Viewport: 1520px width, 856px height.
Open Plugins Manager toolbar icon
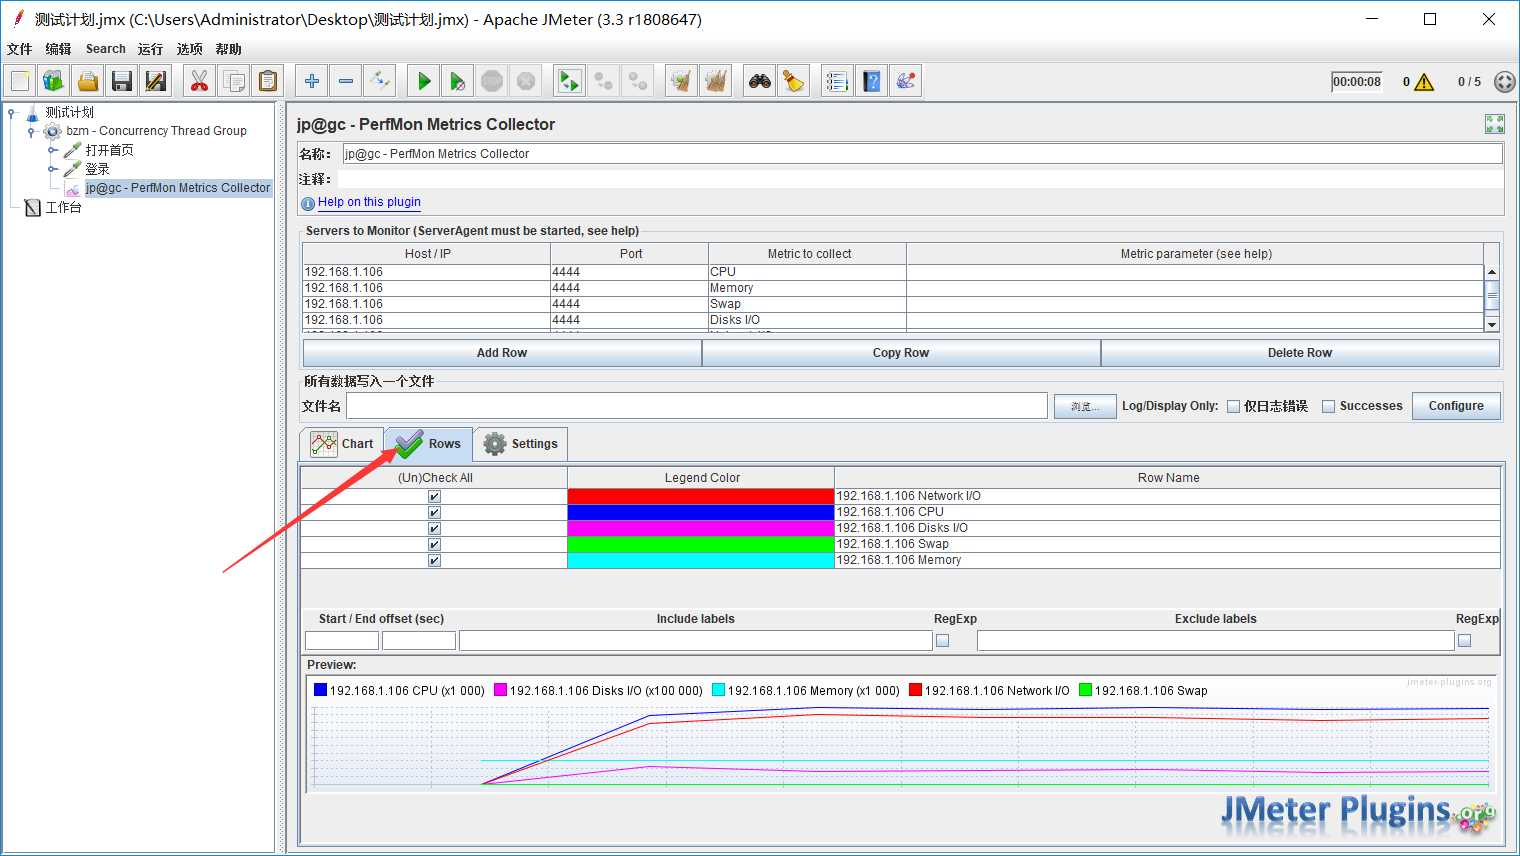coord(906,81)
